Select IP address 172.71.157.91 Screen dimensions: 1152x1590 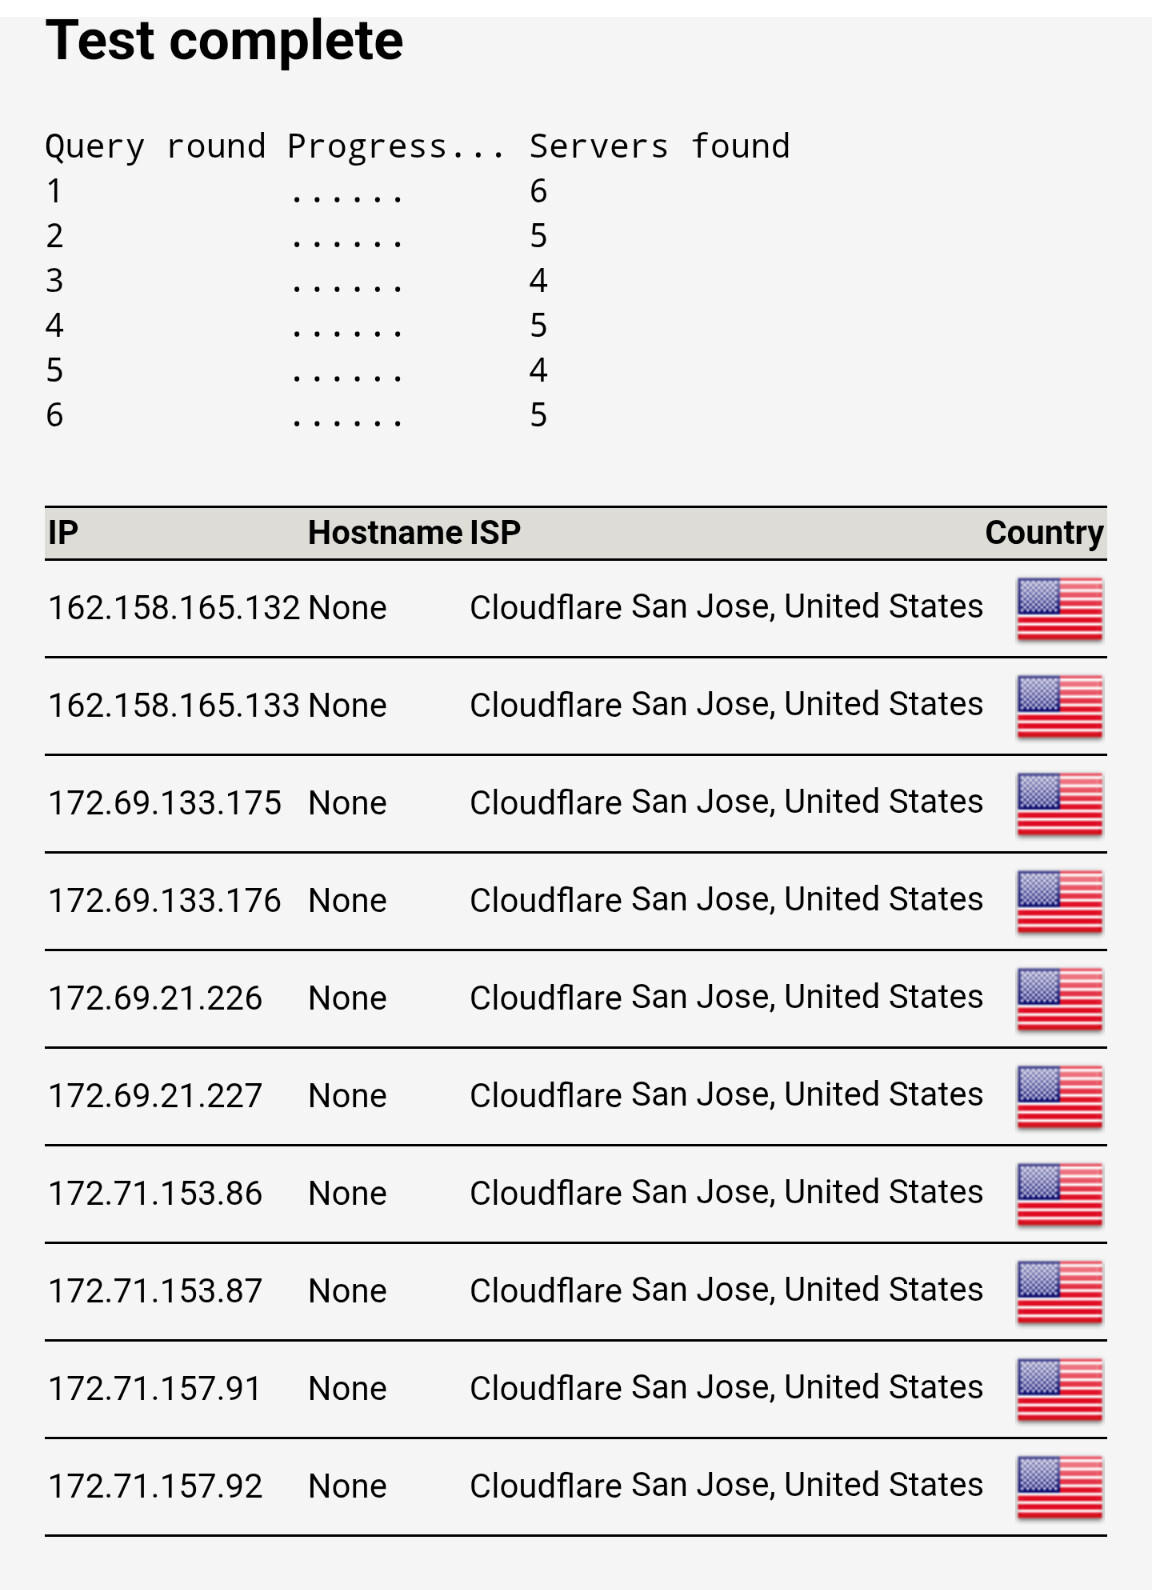(155, 1389)
